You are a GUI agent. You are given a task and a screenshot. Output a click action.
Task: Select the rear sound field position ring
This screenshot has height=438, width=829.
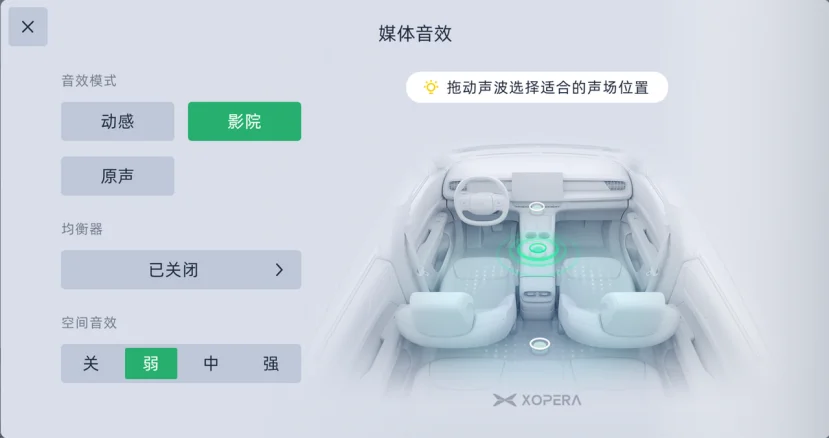(539, 344)
